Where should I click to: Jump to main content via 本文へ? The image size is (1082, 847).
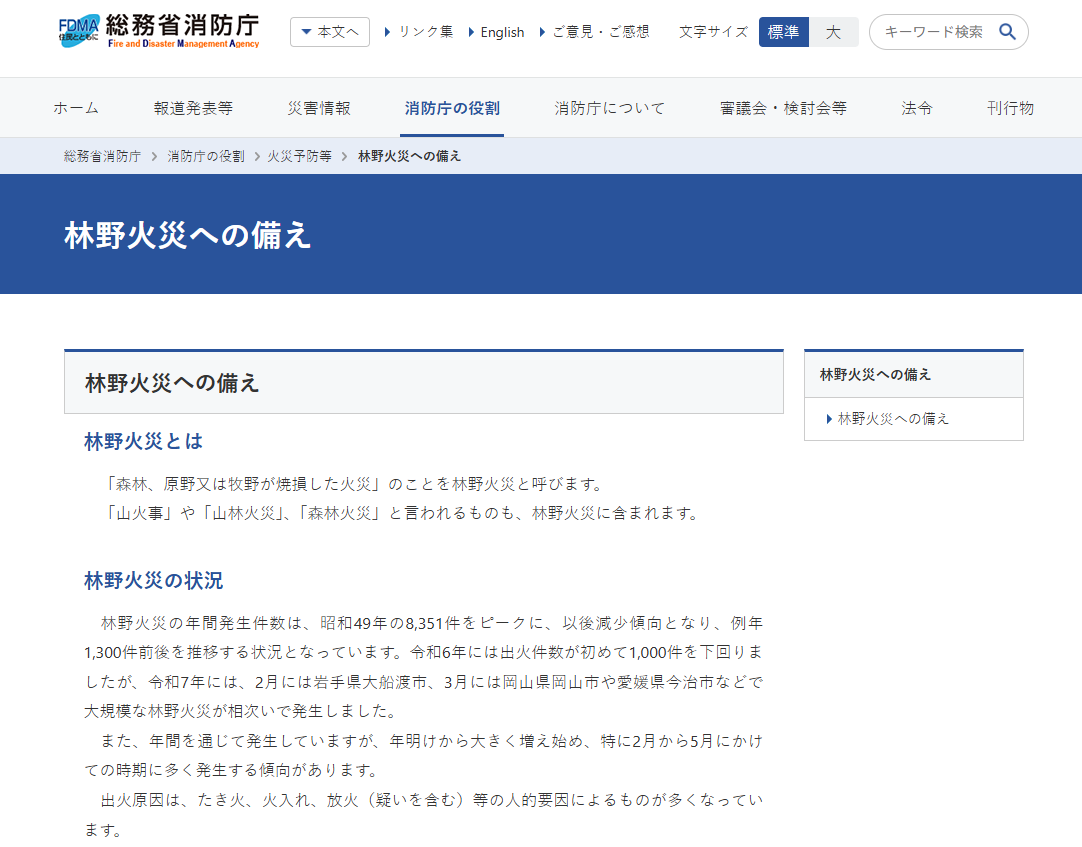tap(330, 32)
